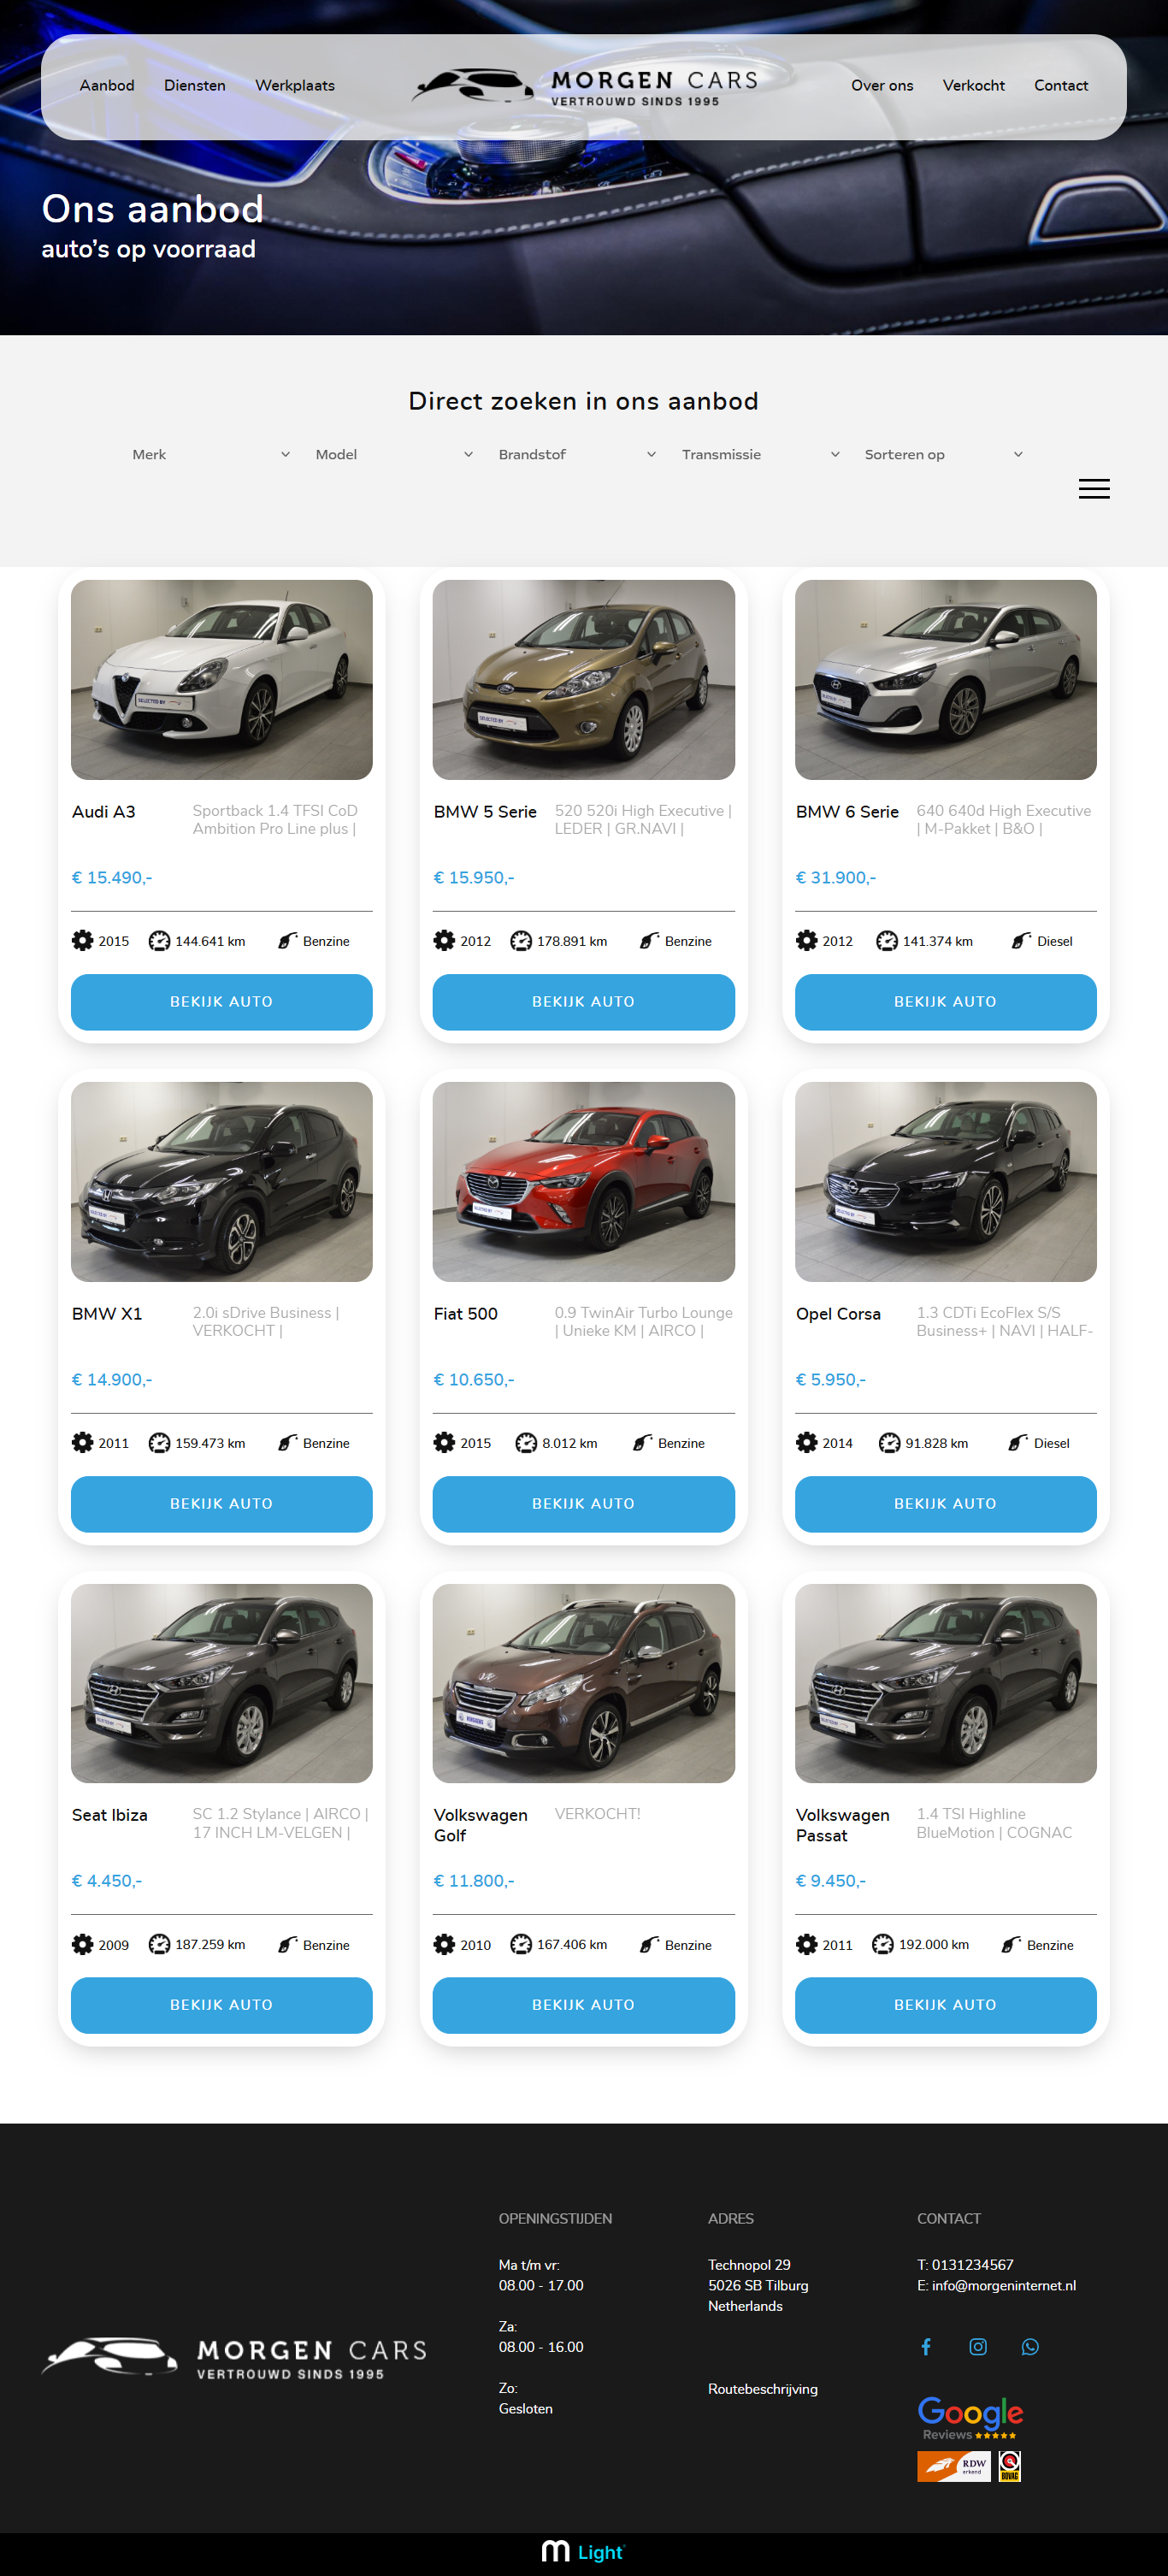Expand the Sorteren op dropdown

943,455
